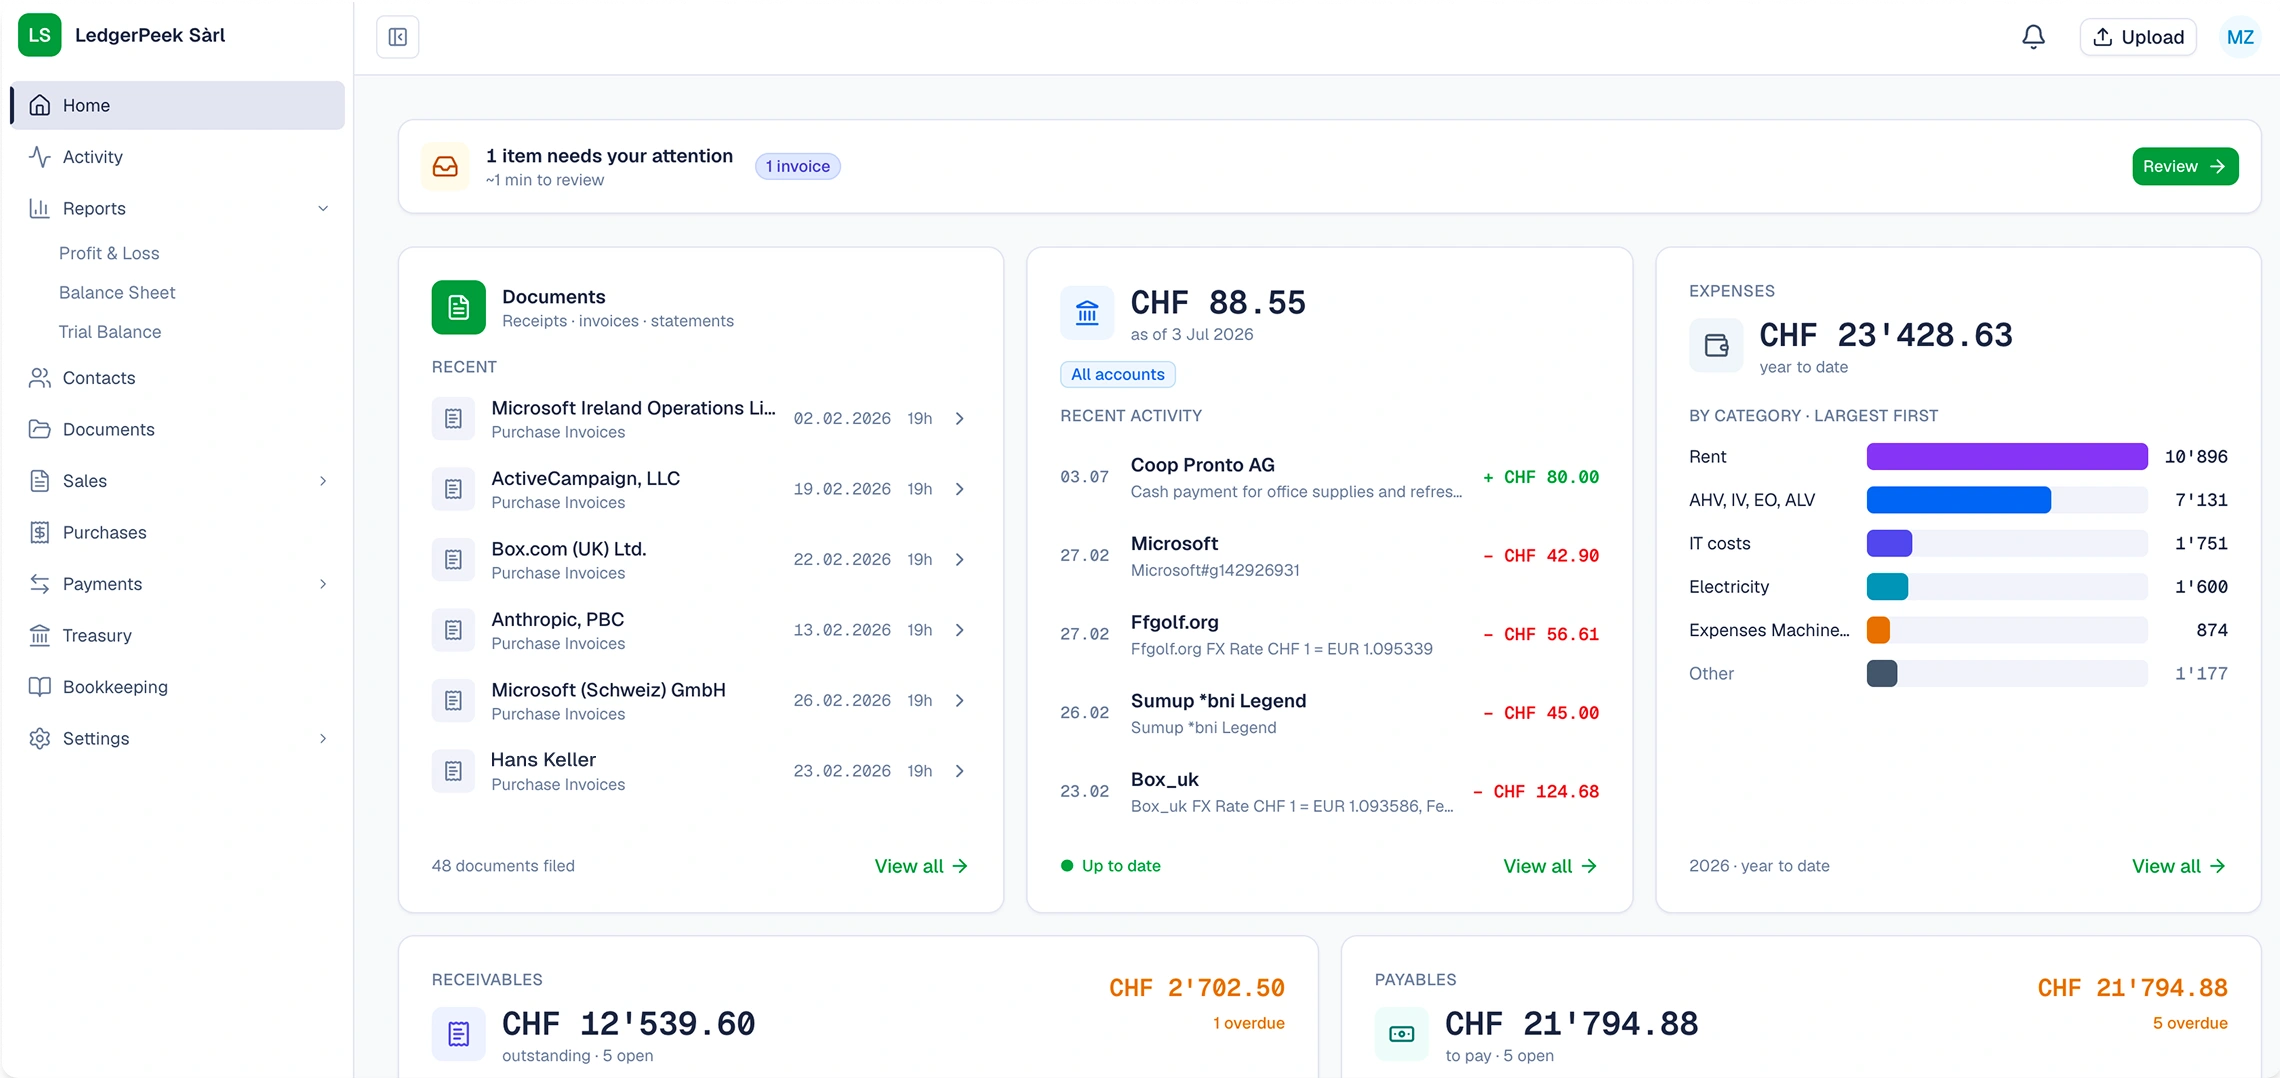Expand the Payments submenu chevron
Image resolution: width=2280 pixels, height=1078 pixels.
tap(323, 584)
